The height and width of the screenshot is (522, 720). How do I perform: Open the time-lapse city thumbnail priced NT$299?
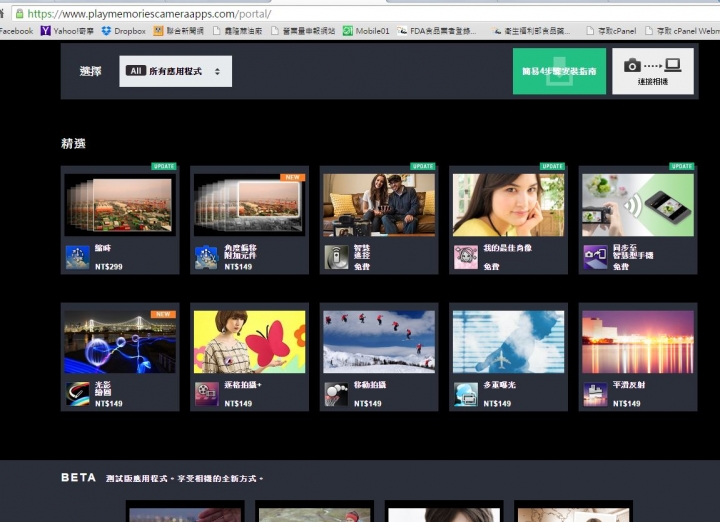pyautogui.click(x=120, y=205)
